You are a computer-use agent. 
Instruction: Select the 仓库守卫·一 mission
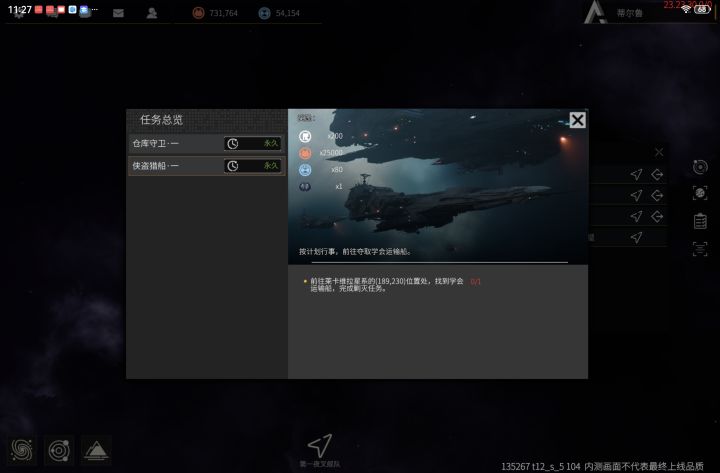pos(207,144)
